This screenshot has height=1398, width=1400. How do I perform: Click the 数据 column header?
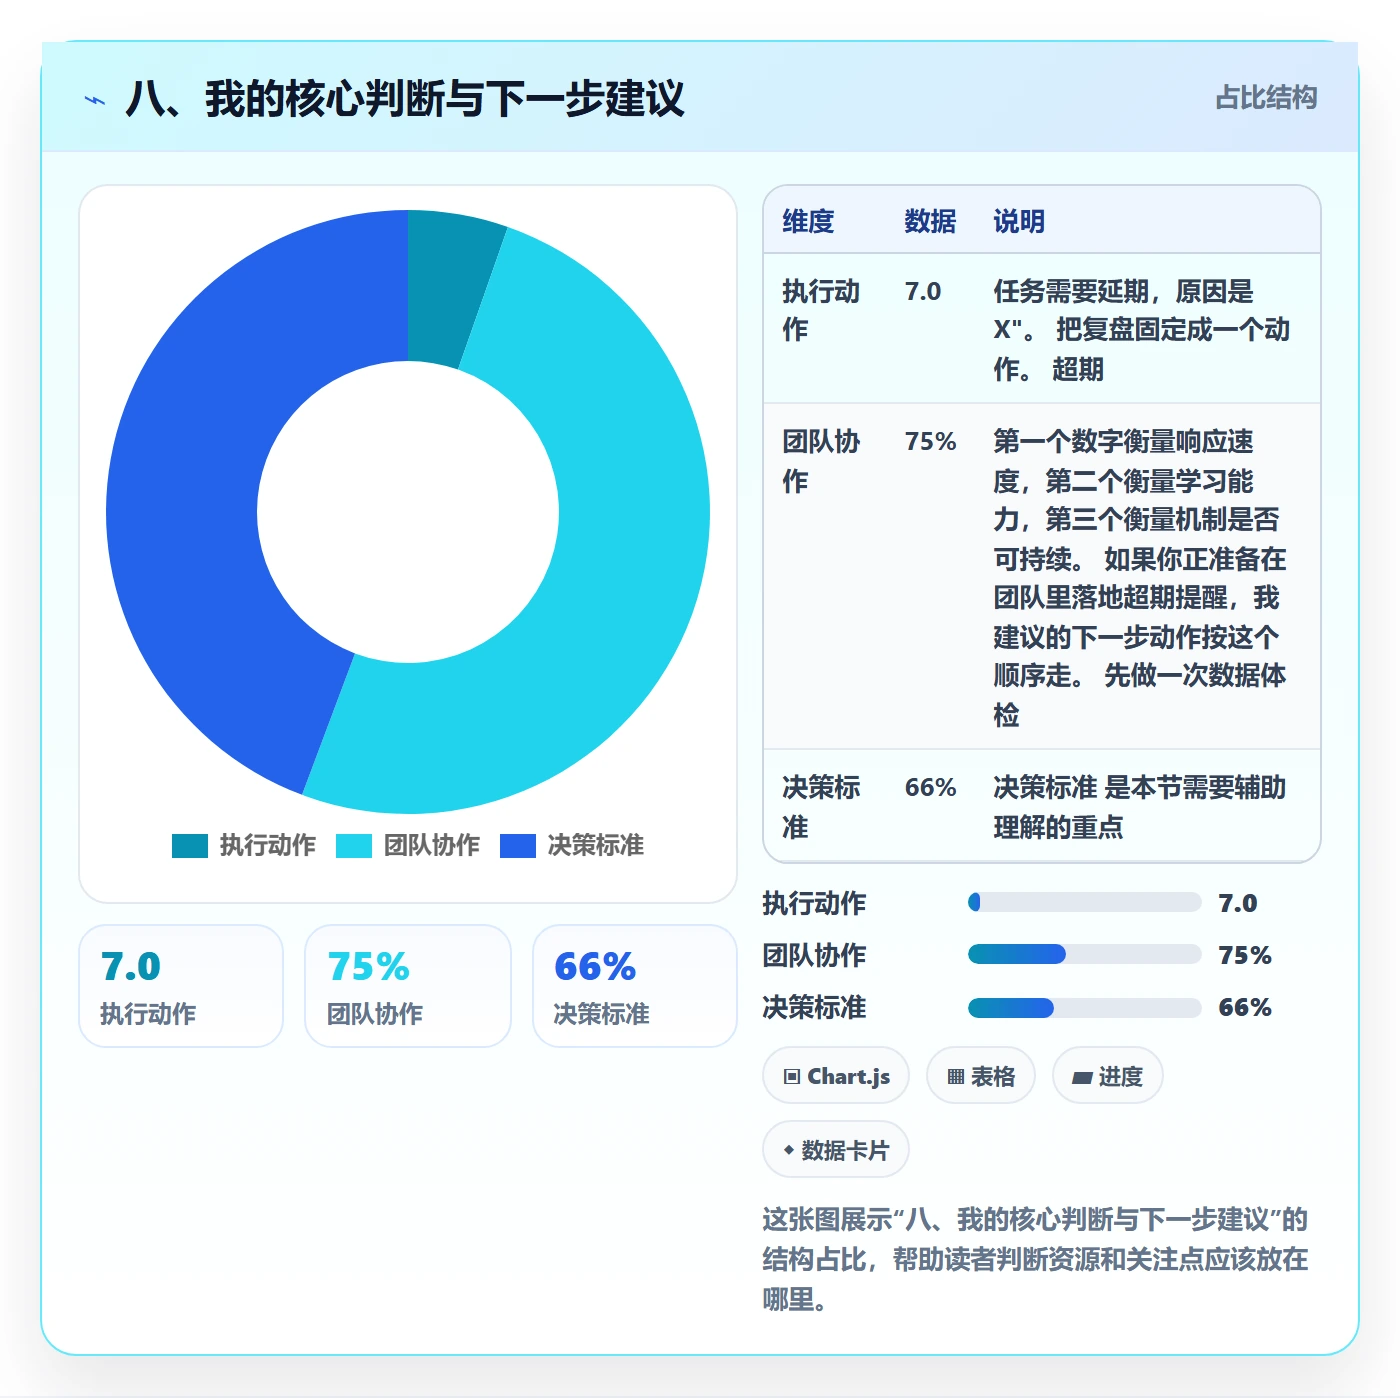tap(930, 221)
